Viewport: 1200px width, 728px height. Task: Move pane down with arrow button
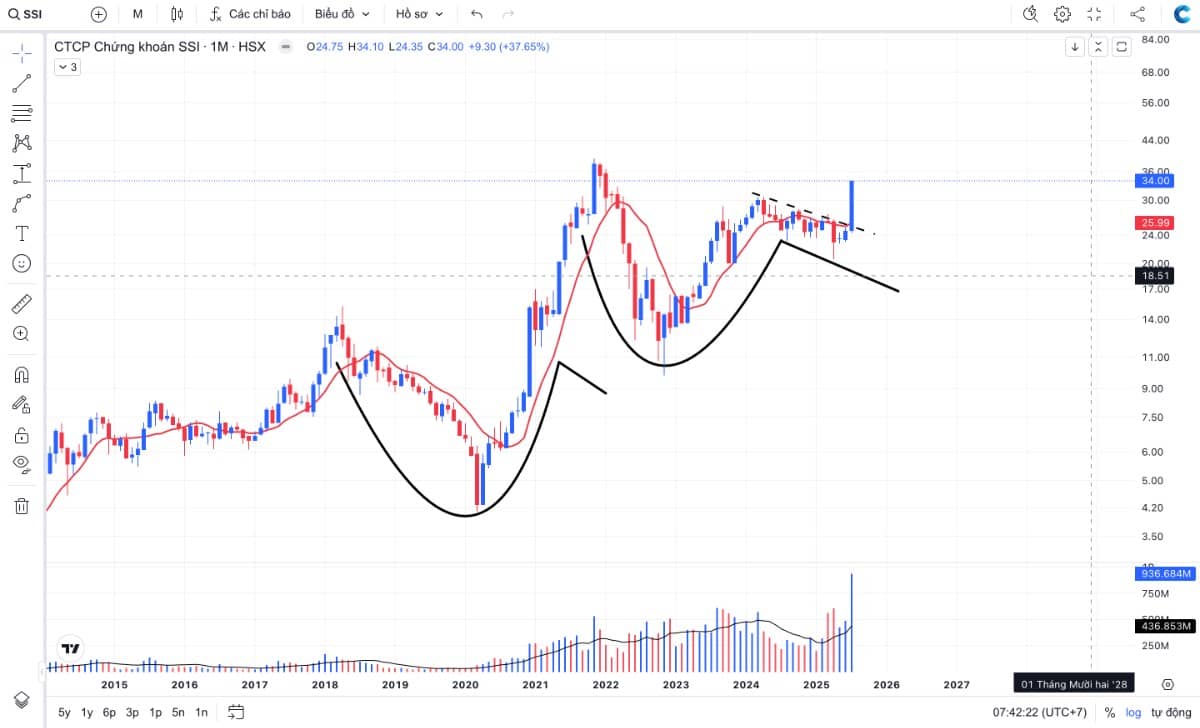pyautogui.click(x=1074, y=46)
